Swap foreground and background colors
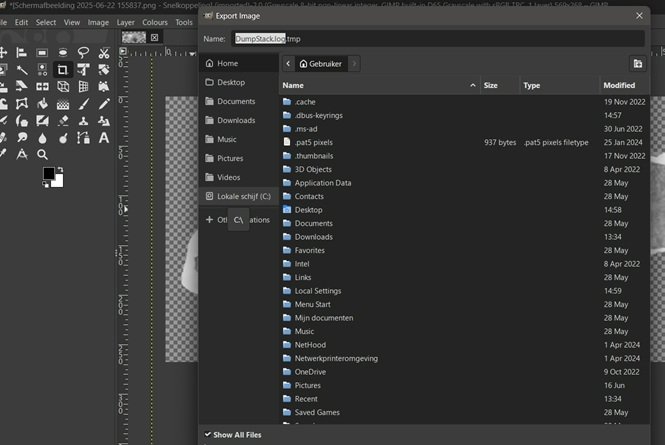Image resolution: width=665 pixels, height=445 pixels. tap(61, 170)
